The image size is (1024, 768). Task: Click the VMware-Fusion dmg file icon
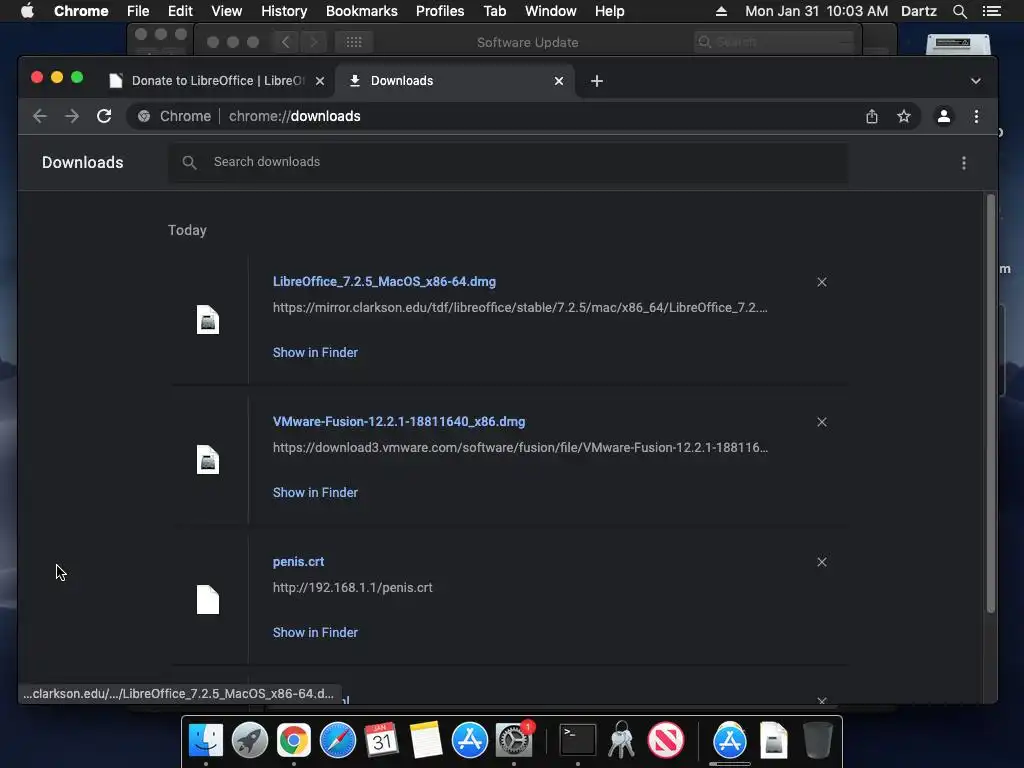[208, 460]
